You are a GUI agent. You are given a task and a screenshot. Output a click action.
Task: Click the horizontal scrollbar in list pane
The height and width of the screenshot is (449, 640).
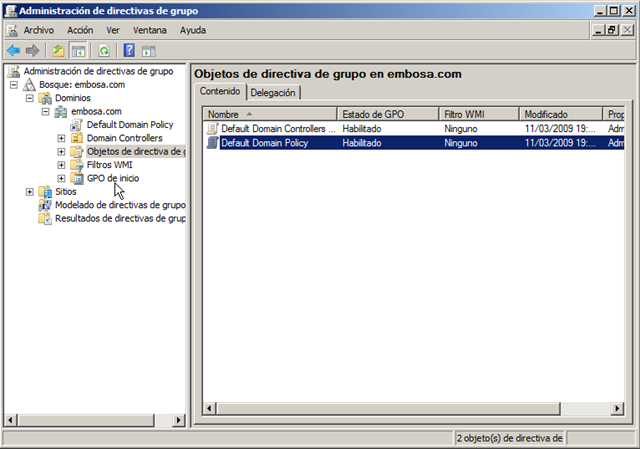pyautogui.click(x=400, y=409)
